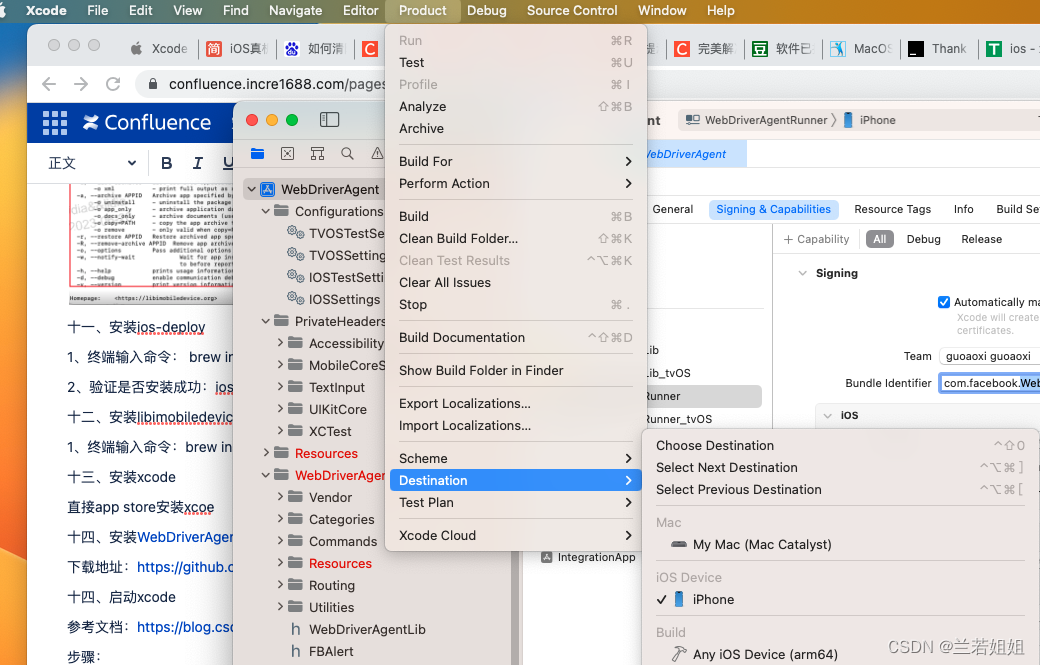The height and width of the screenshot is (665, 1040).
Task: Apply bold formatting in Confluence editor
Action: [166, 163]
